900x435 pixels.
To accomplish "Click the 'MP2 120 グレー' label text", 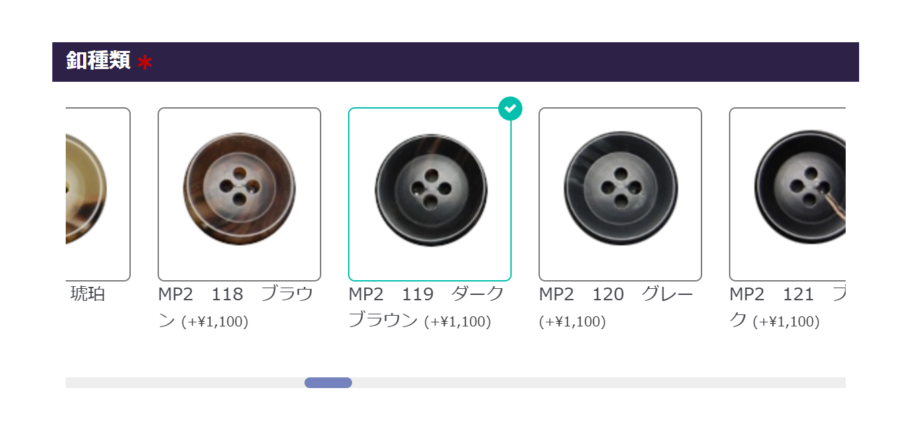I will click(x=616, y=294).
